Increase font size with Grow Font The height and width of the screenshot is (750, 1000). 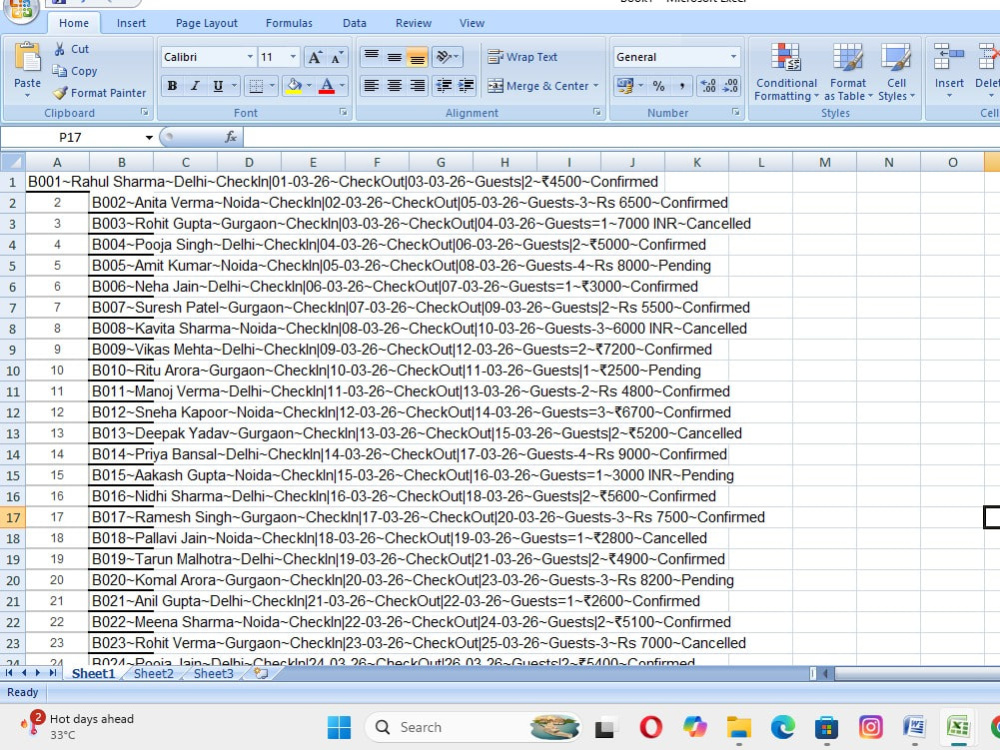(x=314, y=57)
